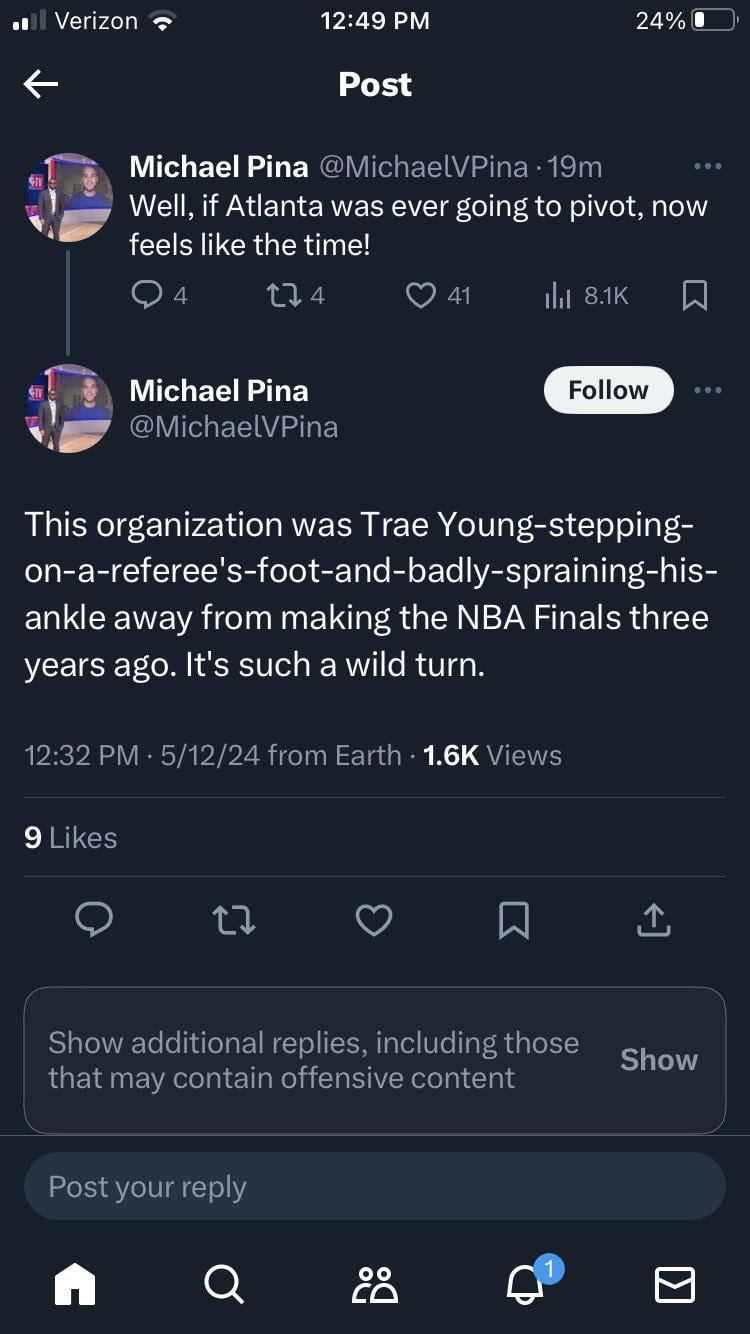Open Michael Pina's avatar on main post
This screenshot has width=750, height=1334.
click(x=69, y=408)
